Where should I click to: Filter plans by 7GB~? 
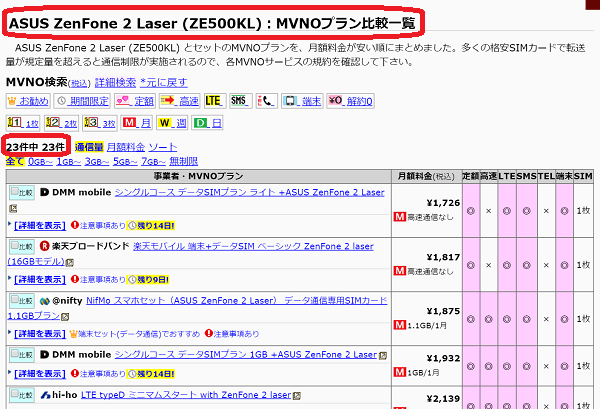click(153, 161)
